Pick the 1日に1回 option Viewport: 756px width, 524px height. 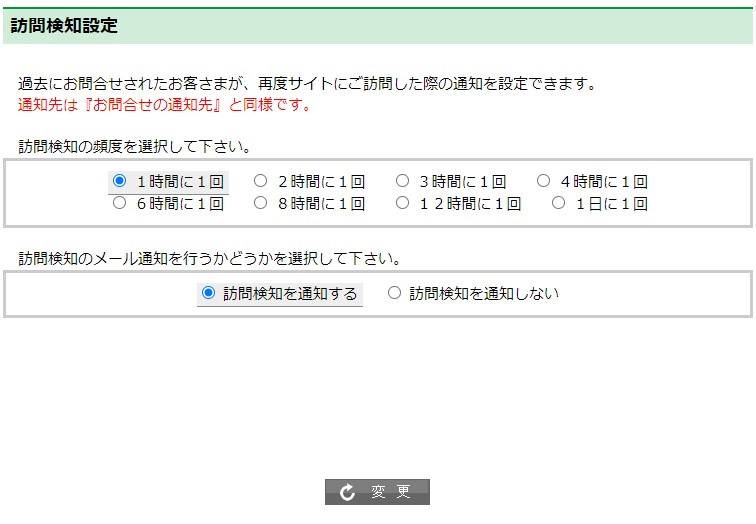coord(558,203)
